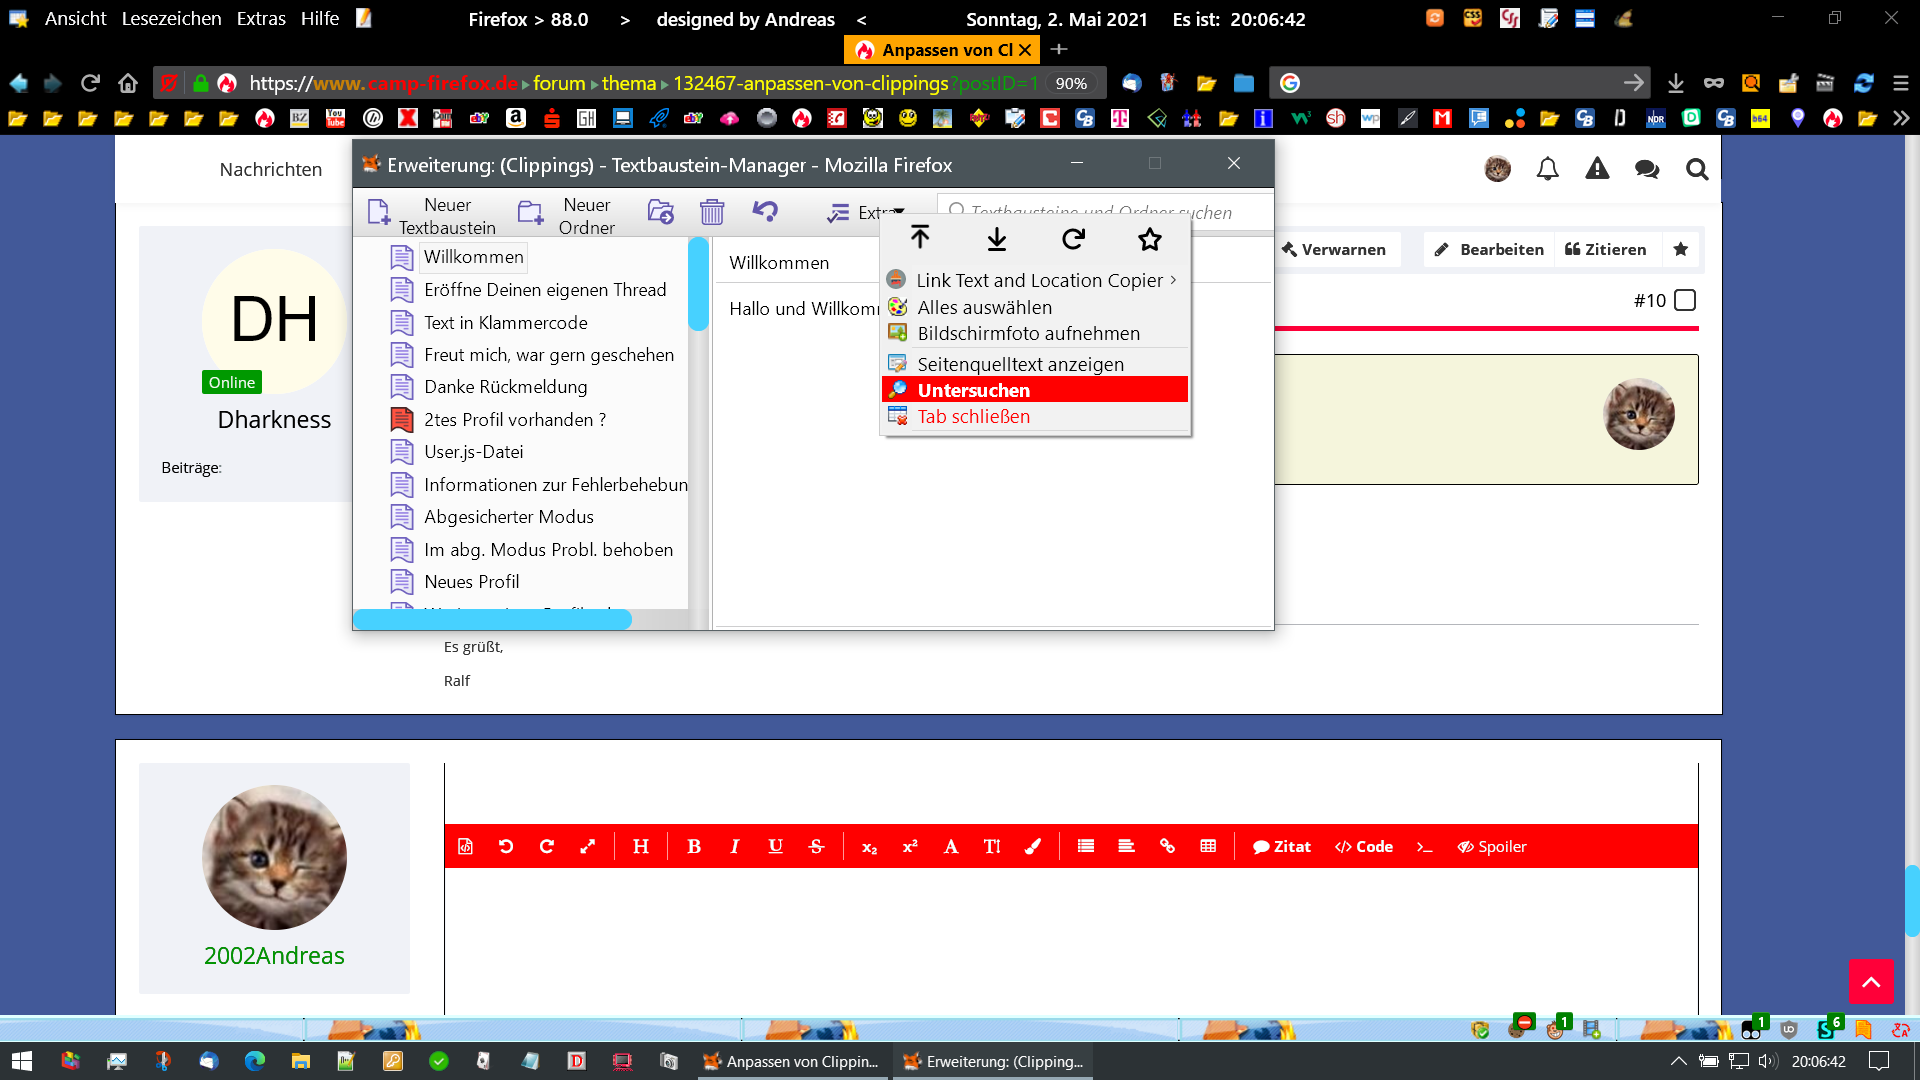Click the Neuer Textbaustein icon
This screenshot has width=1920, height=1080.
point(378,212)
